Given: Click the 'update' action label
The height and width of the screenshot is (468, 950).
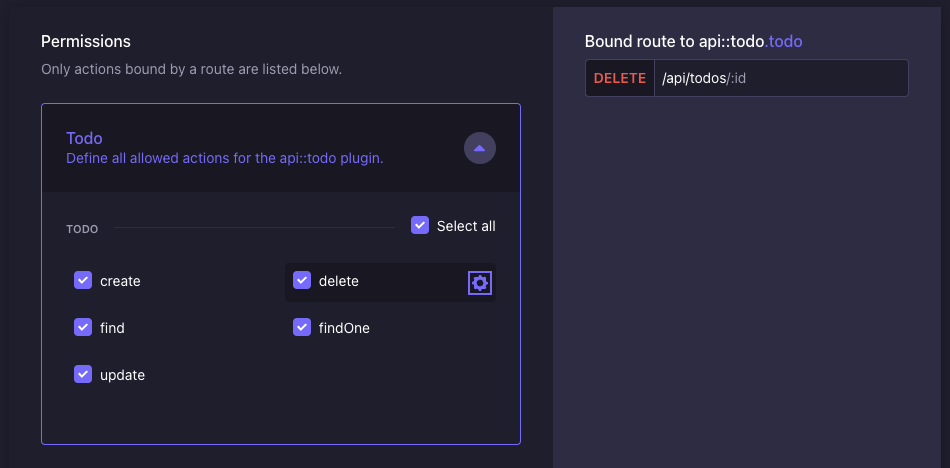Looking at the screenshot, I should click(122, 375).
